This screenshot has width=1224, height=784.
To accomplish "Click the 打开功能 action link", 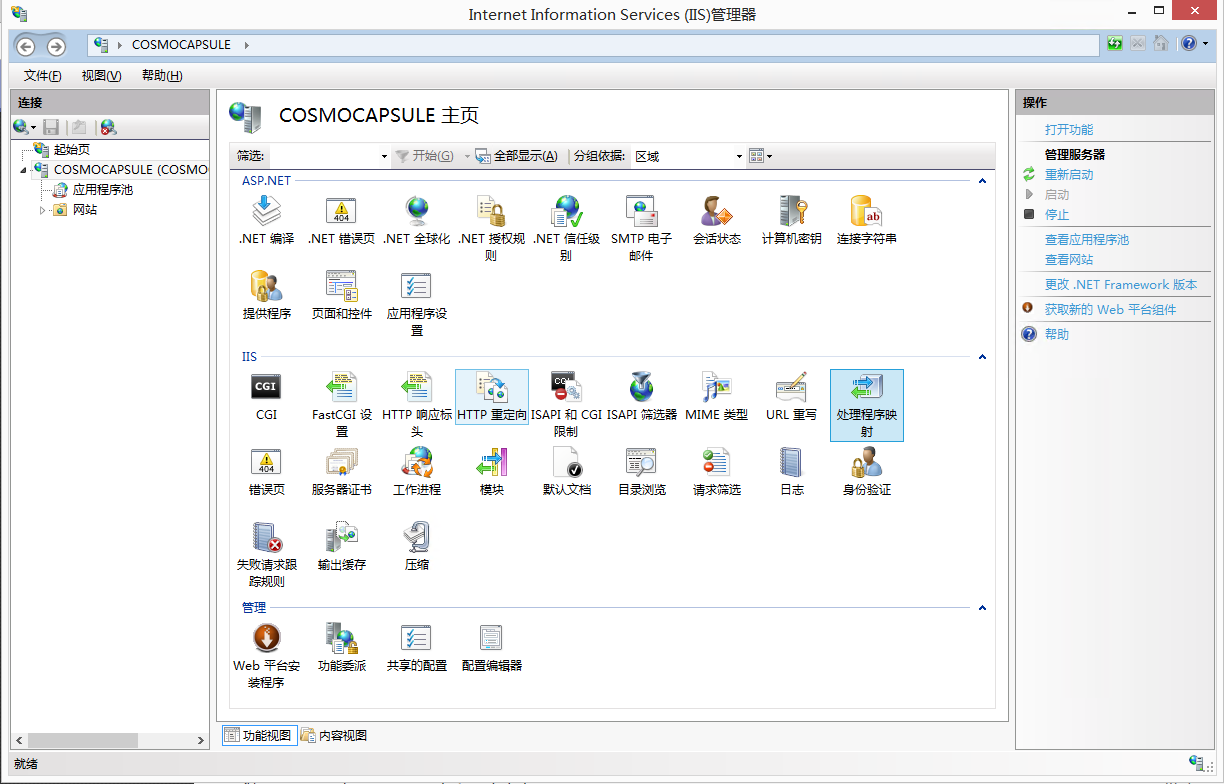I will (x=1069, y=130).
